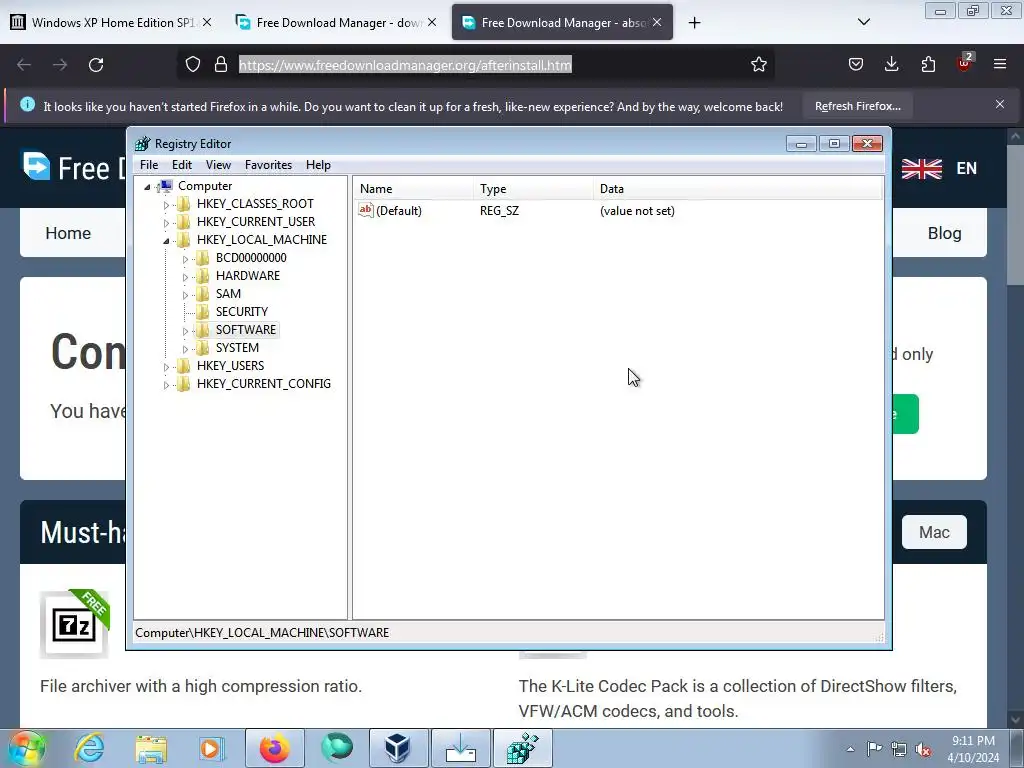Image resolution: width=1024 pixels, height=768 pixels.
Task: Switch to Registry Editor taskbar icon
Action: point(522,748)
